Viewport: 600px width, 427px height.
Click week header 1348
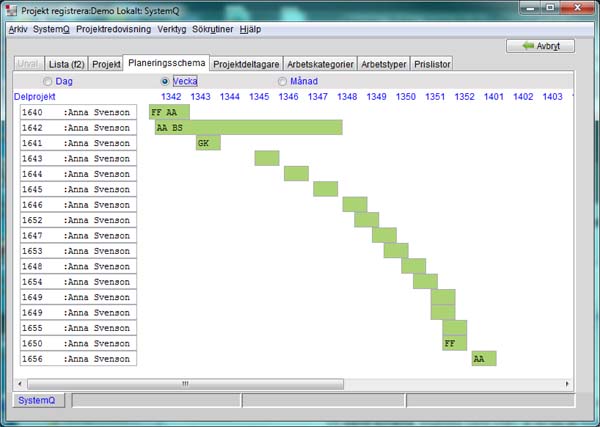(x=347, y=96)
